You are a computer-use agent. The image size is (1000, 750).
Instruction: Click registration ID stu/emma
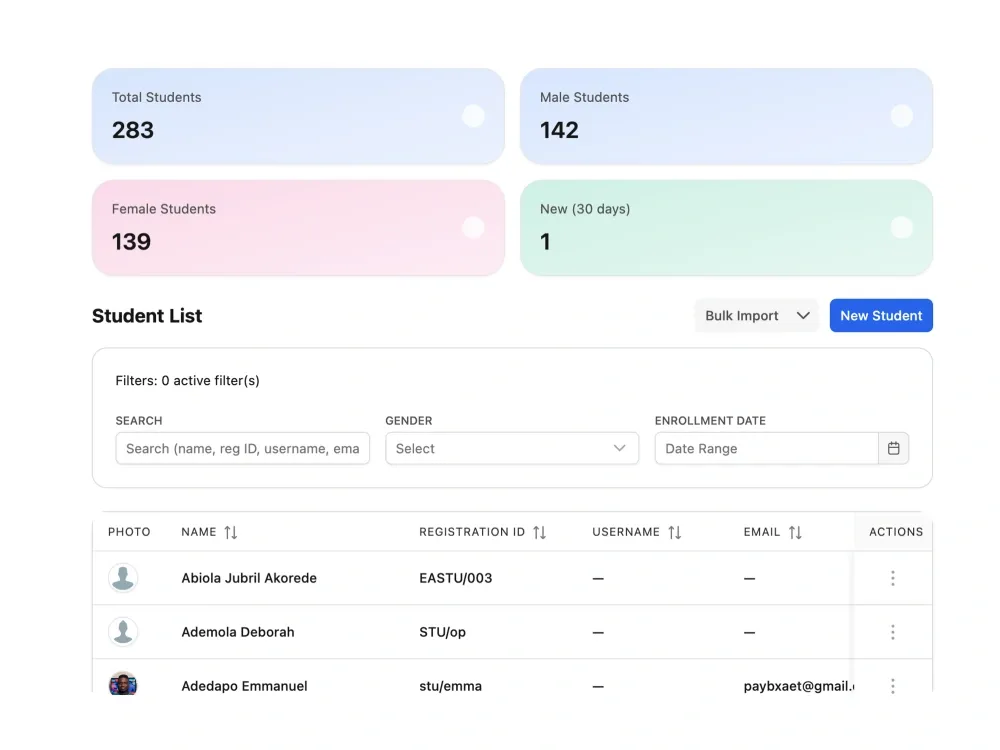pos(450,686)
